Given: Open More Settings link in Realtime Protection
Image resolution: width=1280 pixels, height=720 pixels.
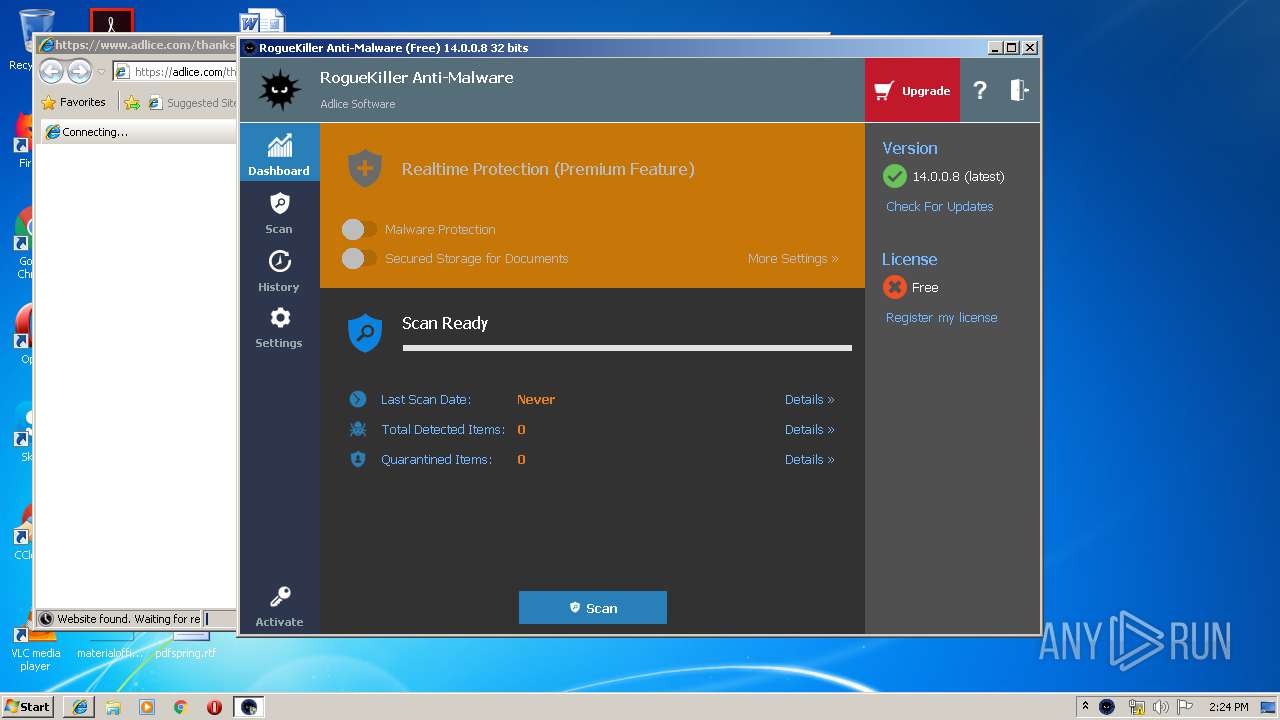Looking at the screenshot, I should (793, 258).
